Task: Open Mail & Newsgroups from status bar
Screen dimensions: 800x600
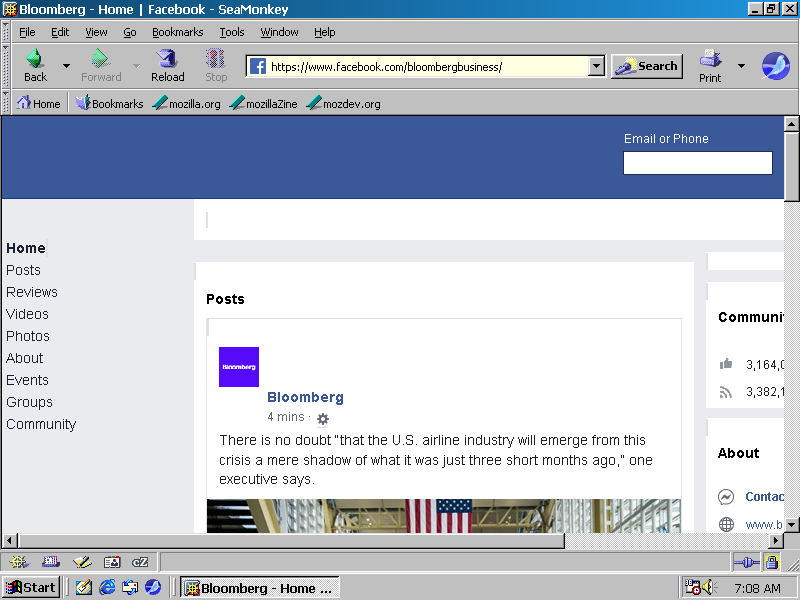Action: tap(51, 562)
